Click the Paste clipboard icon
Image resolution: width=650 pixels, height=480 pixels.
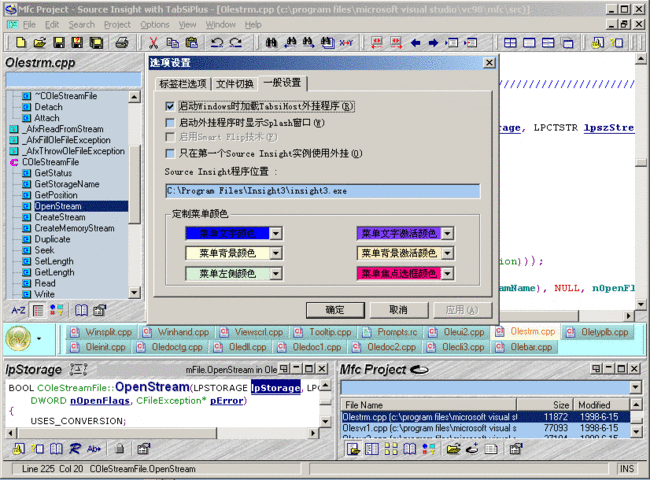191,42
